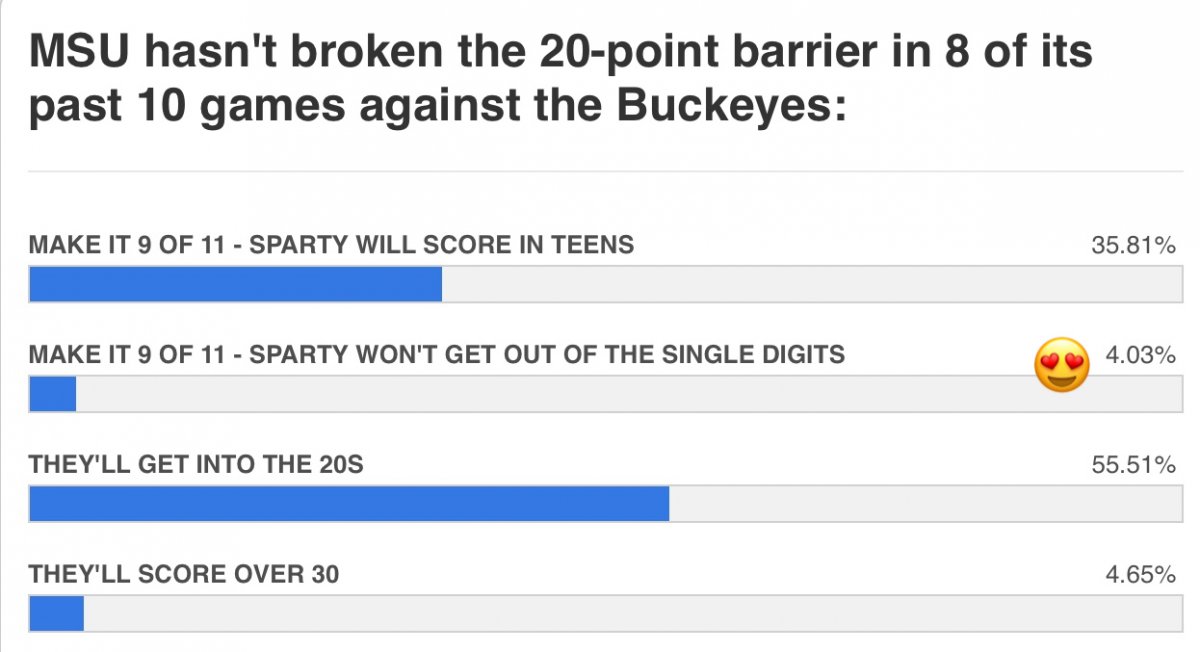This screenshot has height=652, width=1200.
Task: Click the 4.03% result value
Action: pos(1140,354)
